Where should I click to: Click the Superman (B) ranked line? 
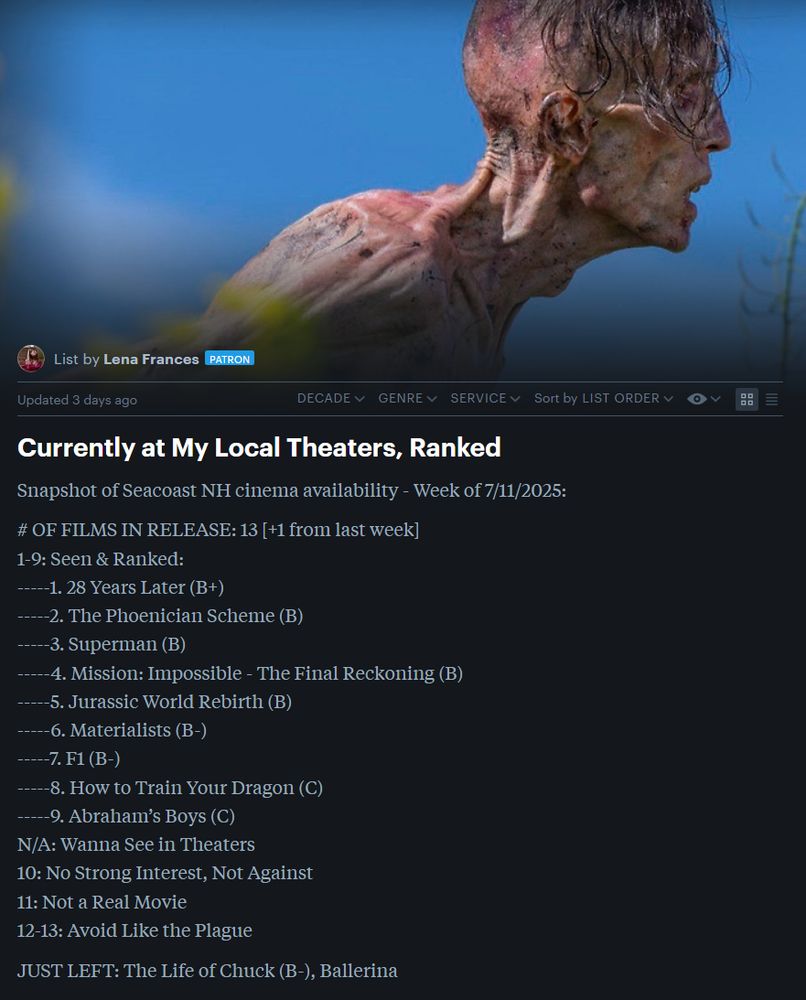click(101, 644)
